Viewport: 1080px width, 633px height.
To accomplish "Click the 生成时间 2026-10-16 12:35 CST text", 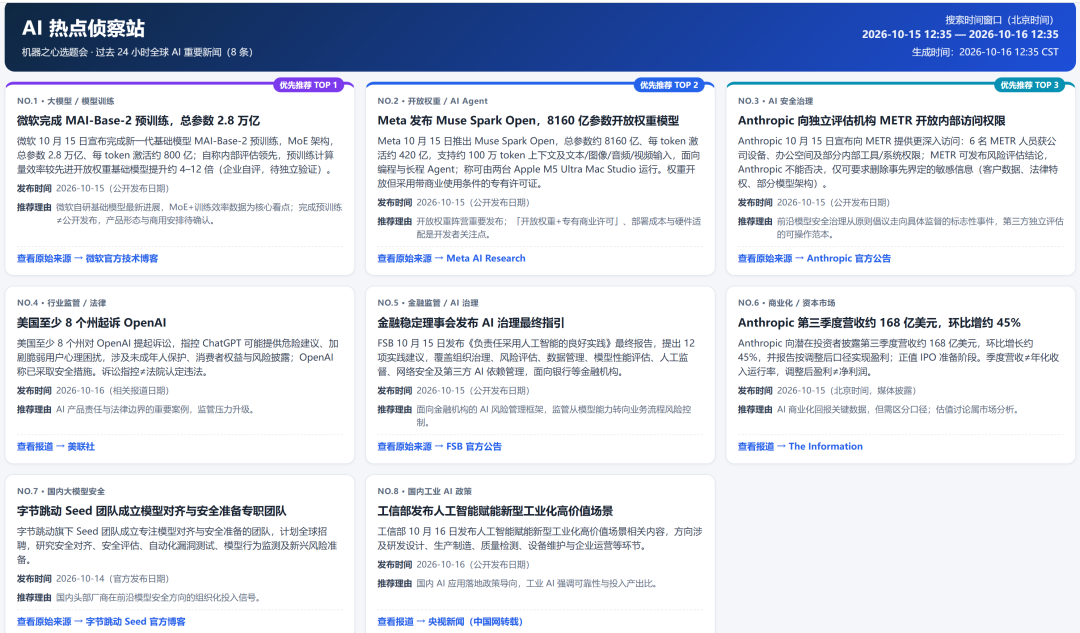I will (x=985, y=52).
